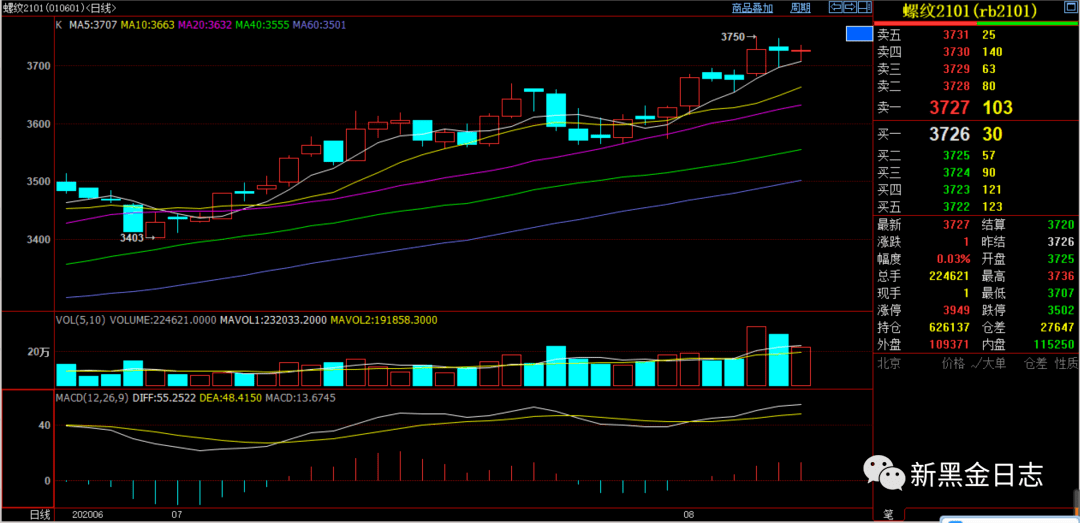Click the 卖四 price 3730

coord(957,52)
